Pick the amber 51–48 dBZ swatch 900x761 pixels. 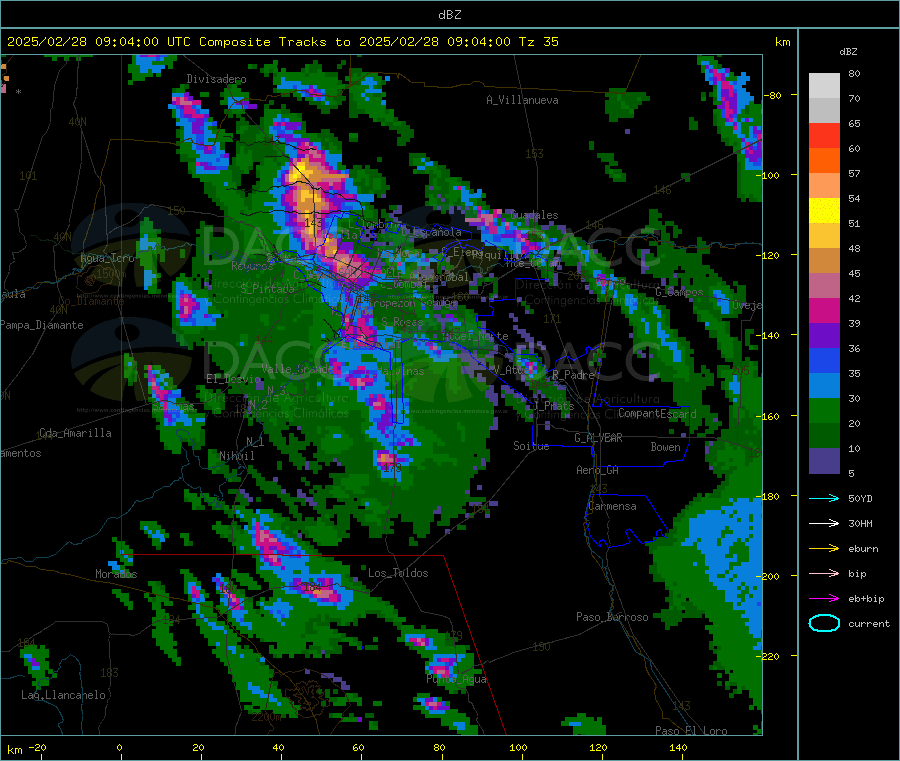click(x=824, y=236)
